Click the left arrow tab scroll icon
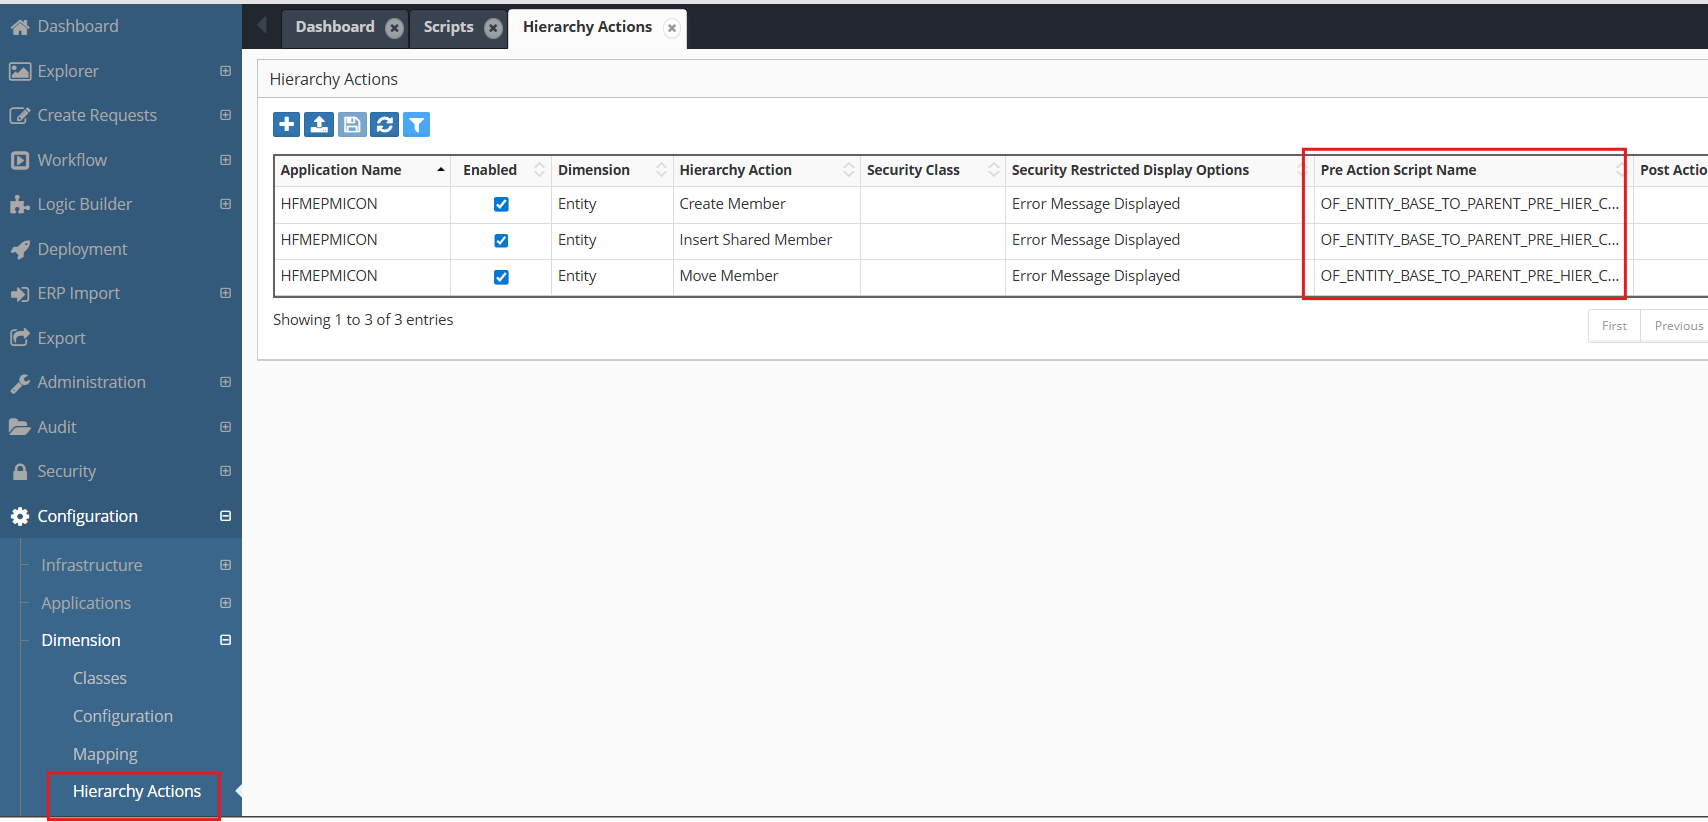Screen dimensions: 1708x822 (262, 25)
